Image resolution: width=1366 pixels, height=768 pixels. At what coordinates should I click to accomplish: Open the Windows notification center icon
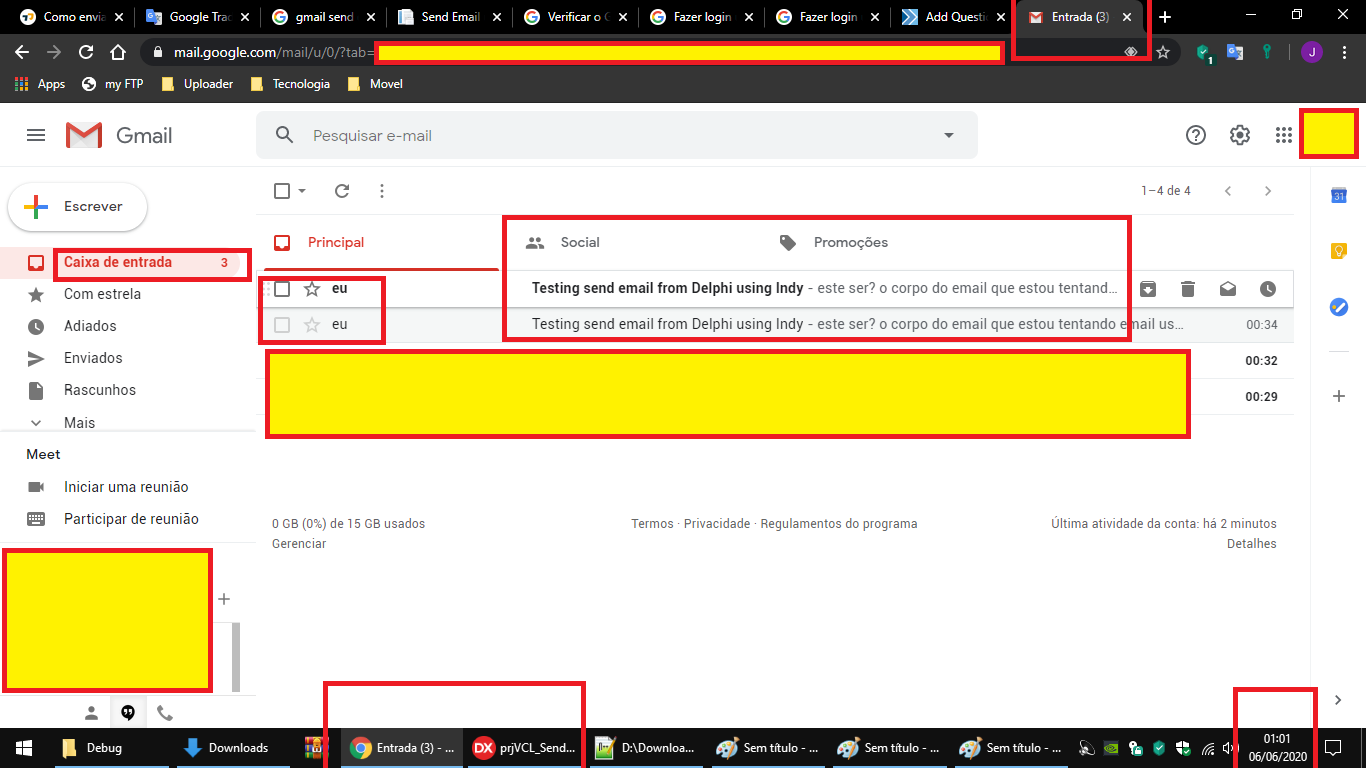(1333, 747)
